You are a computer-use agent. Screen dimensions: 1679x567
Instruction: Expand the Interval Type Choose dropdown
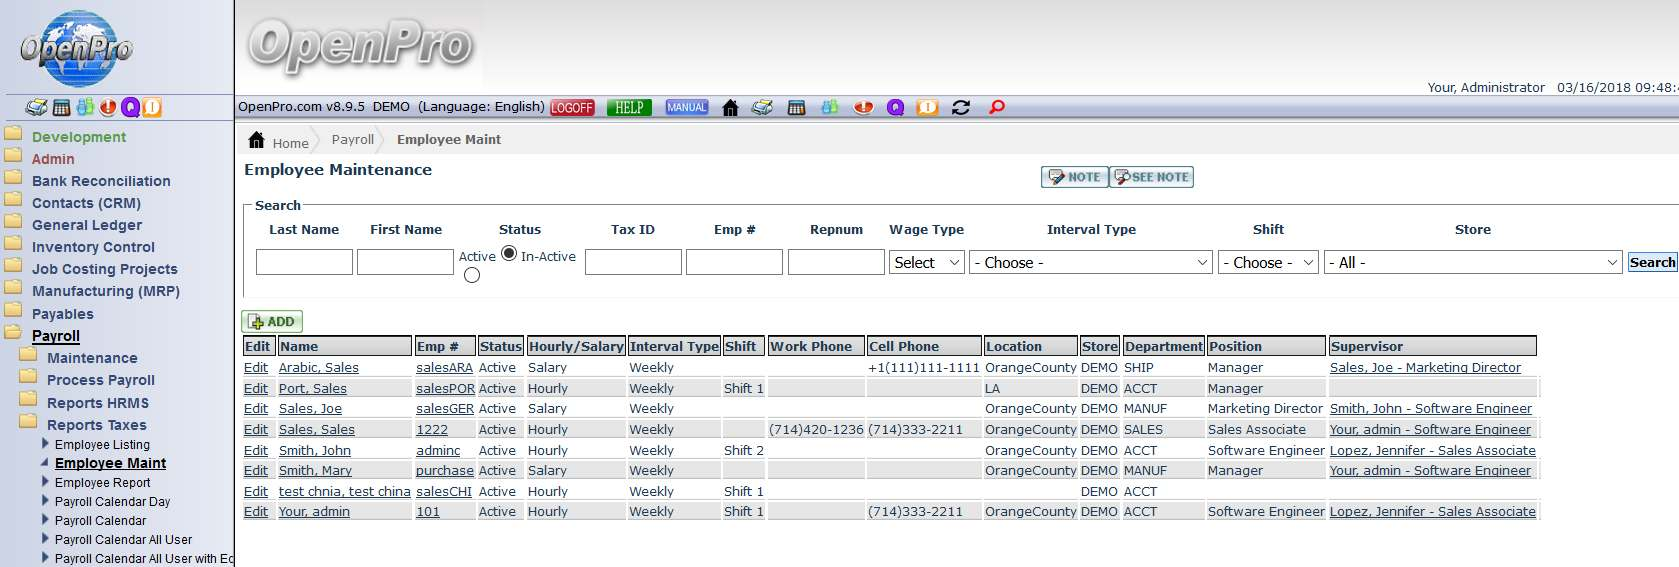click(1090, 262)
